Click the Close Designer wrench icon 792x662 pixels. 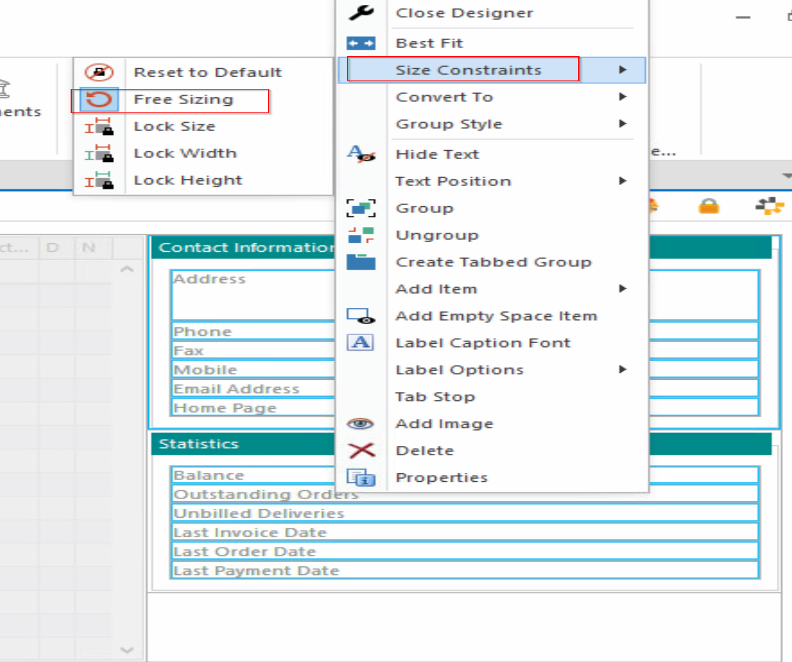tap(360, 13)
